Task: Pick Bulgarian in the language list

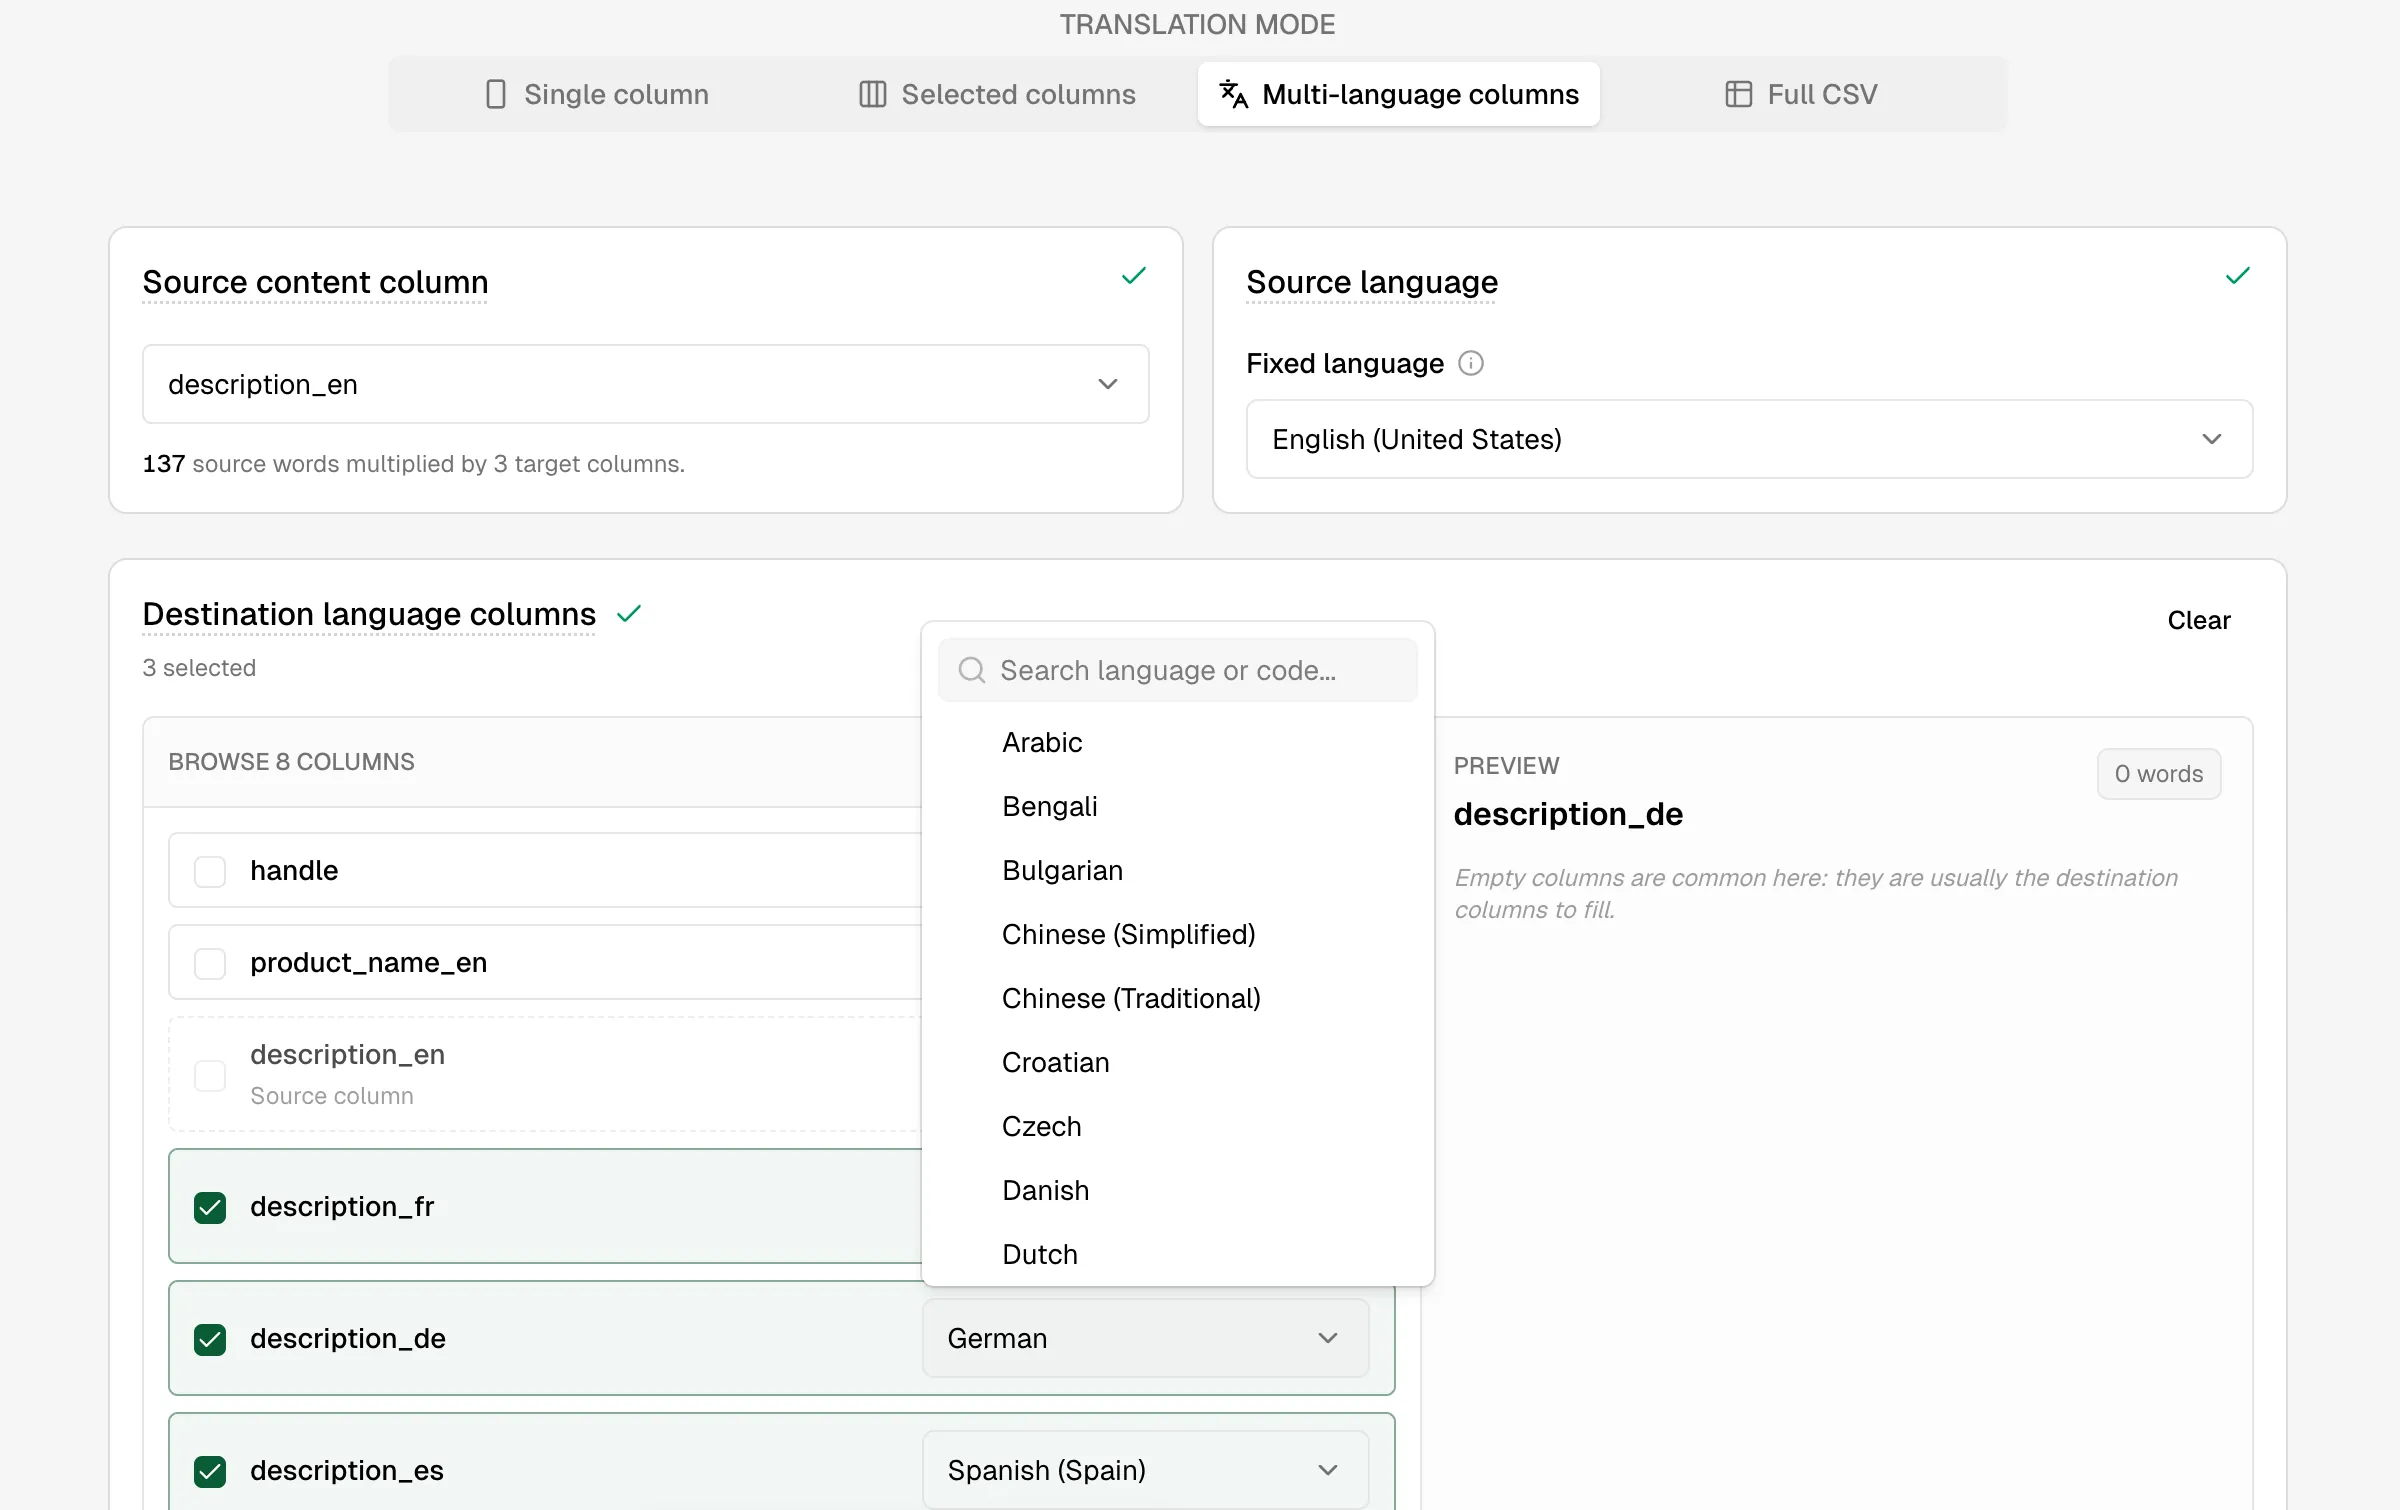Action: [x=1177, y=870]
